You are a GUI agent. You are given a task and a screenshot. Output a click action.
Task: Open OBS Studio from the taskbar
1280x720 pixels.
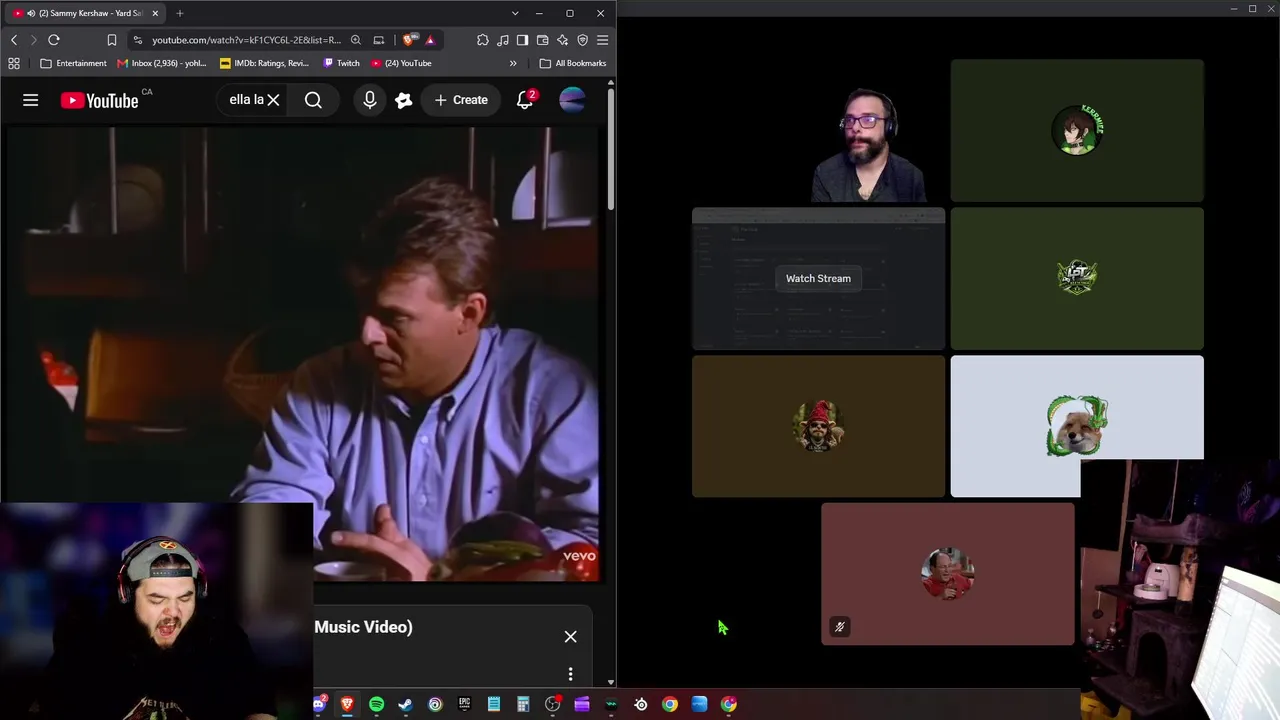click(553, 705)
